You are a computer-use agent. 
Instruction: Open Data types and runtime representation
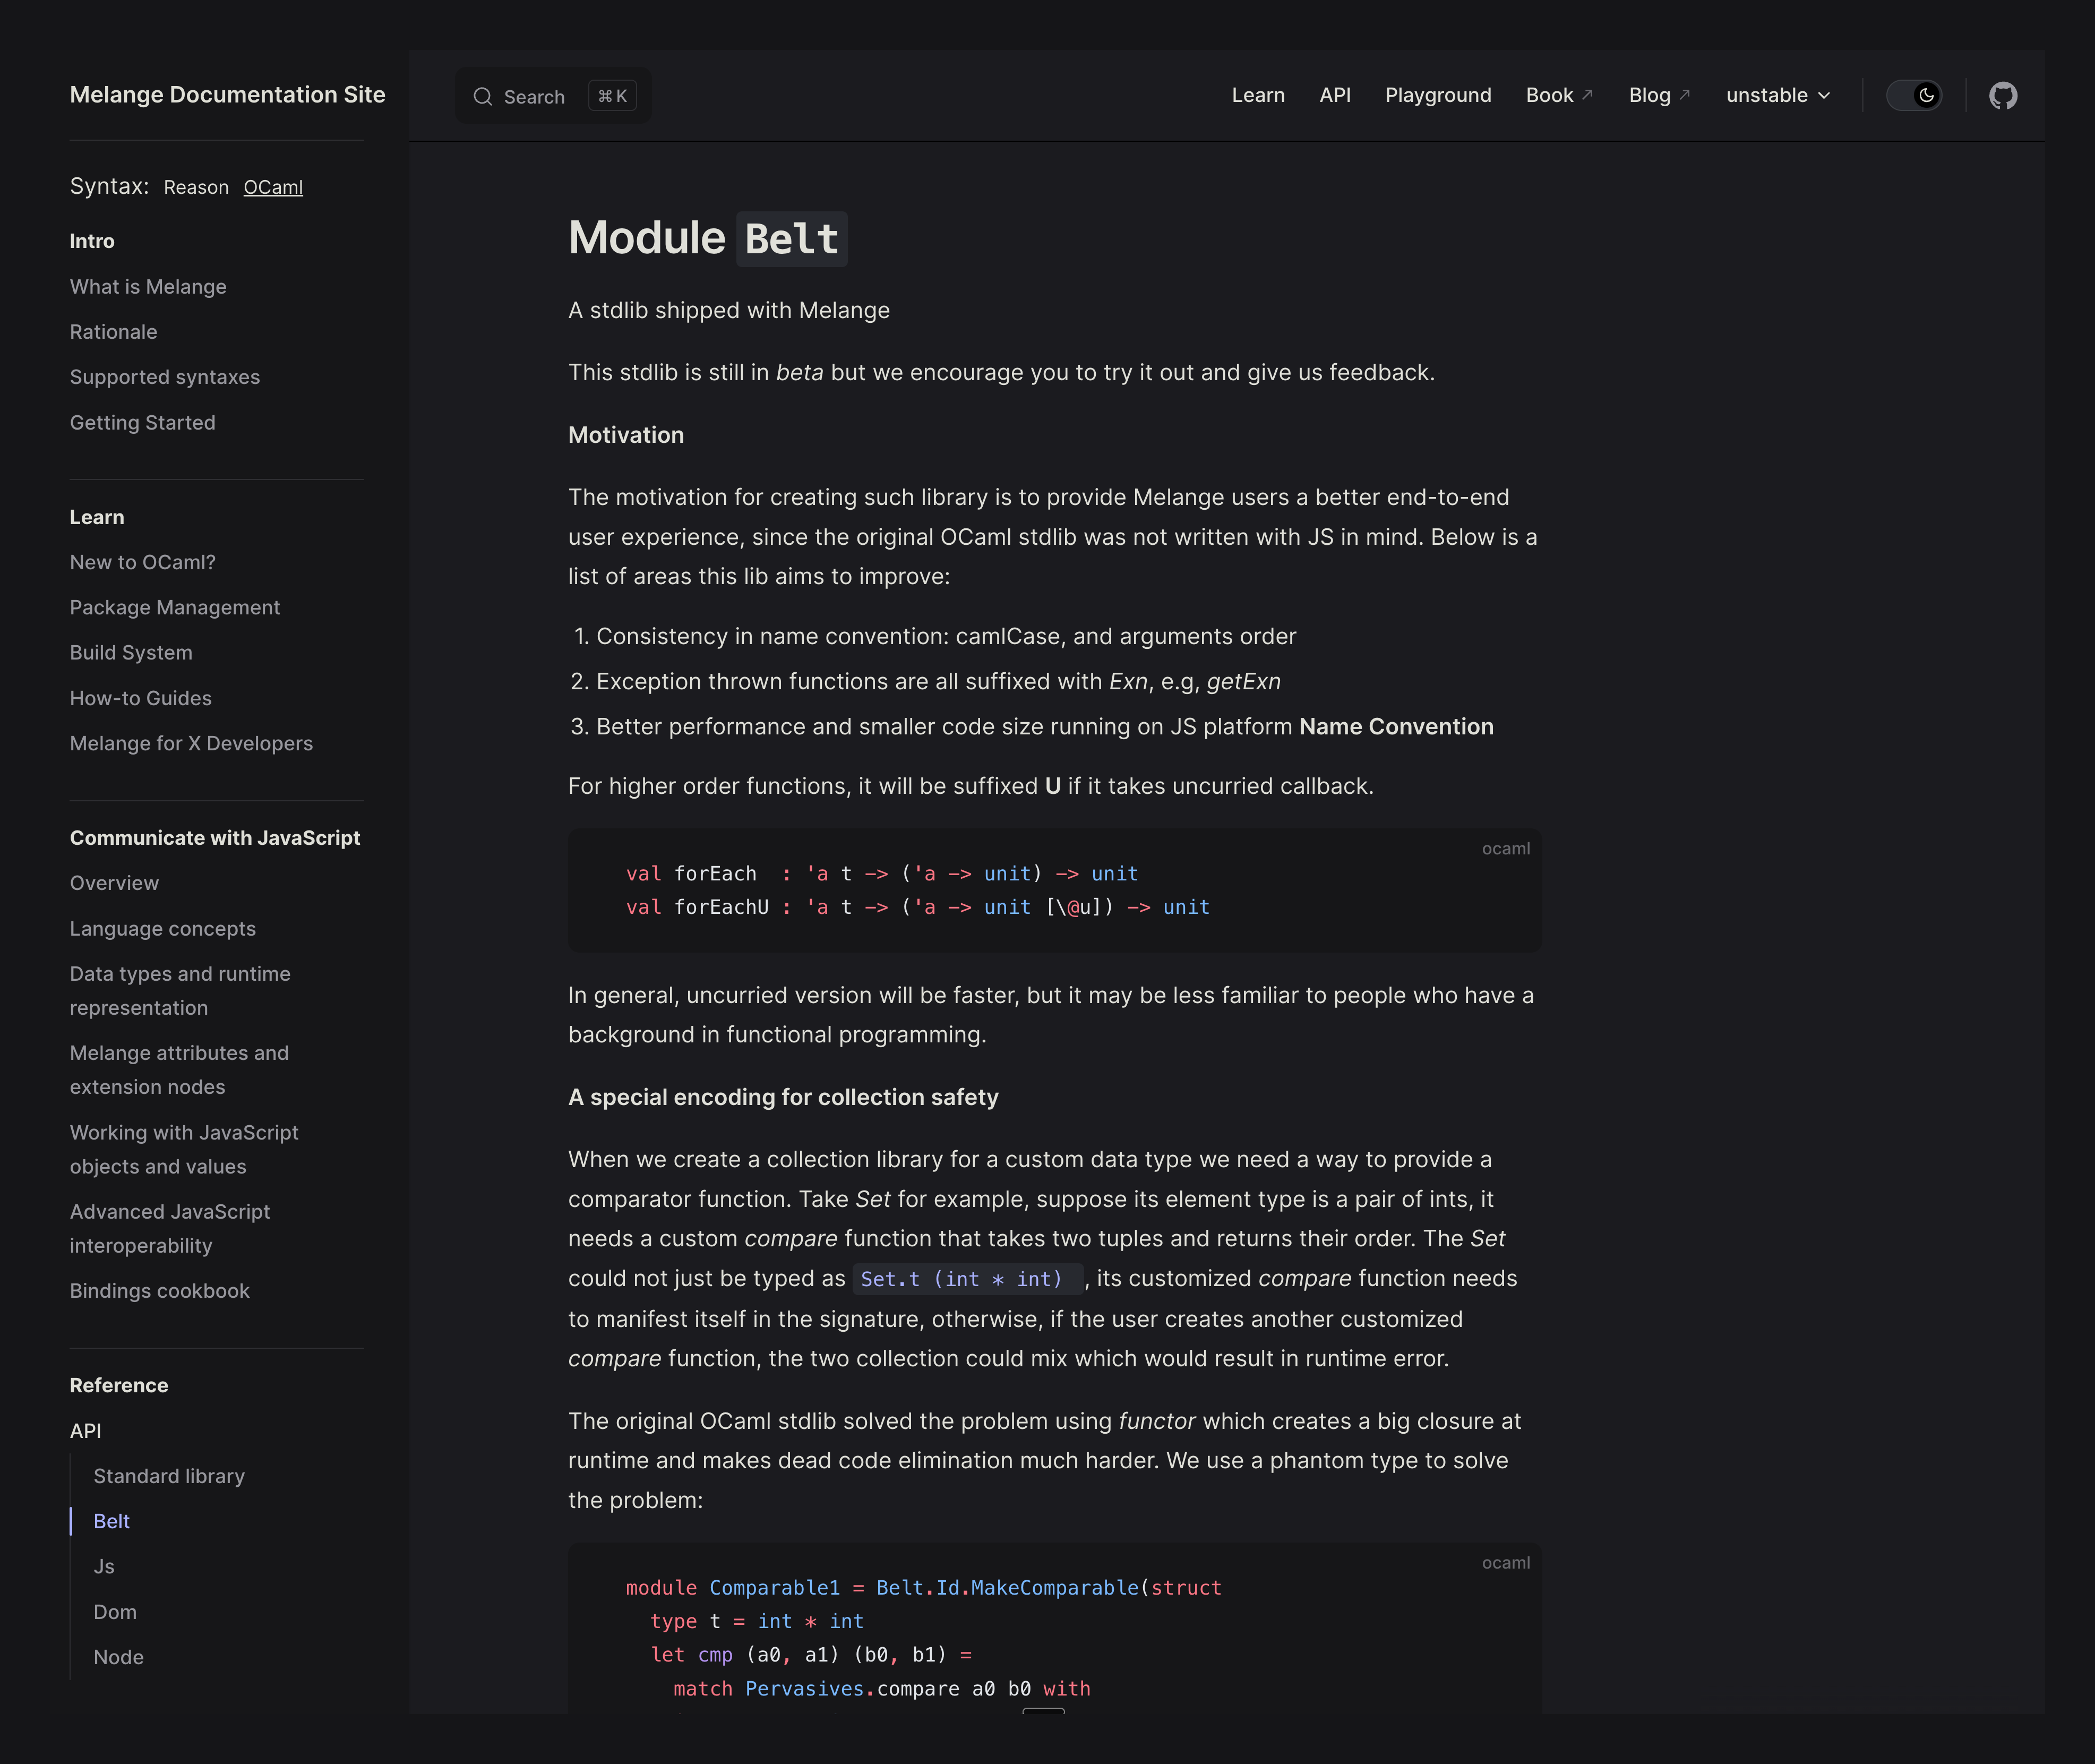[180, 991]
